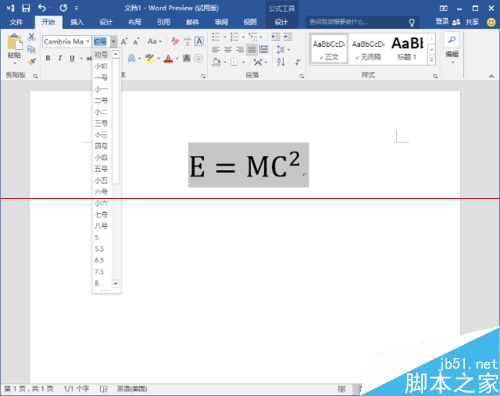Decrease font size with the smaller A
This screenshot has height=396, width=500.
click(136, 41)
